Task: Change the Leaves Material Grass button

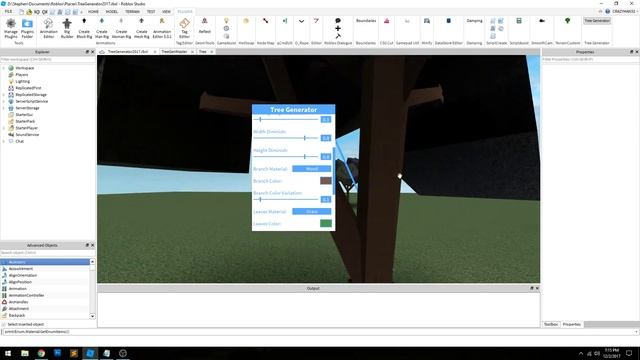Action: pos(312,211)
